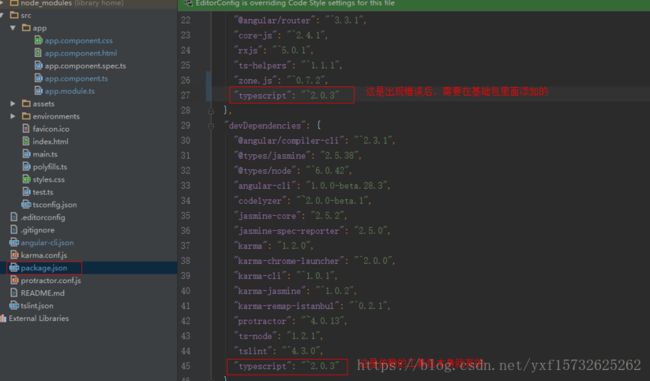Image resolution: width=650 pixels, height=381 pixels.
Task: Click the src folder icon
Action: [x=14, y=15]
